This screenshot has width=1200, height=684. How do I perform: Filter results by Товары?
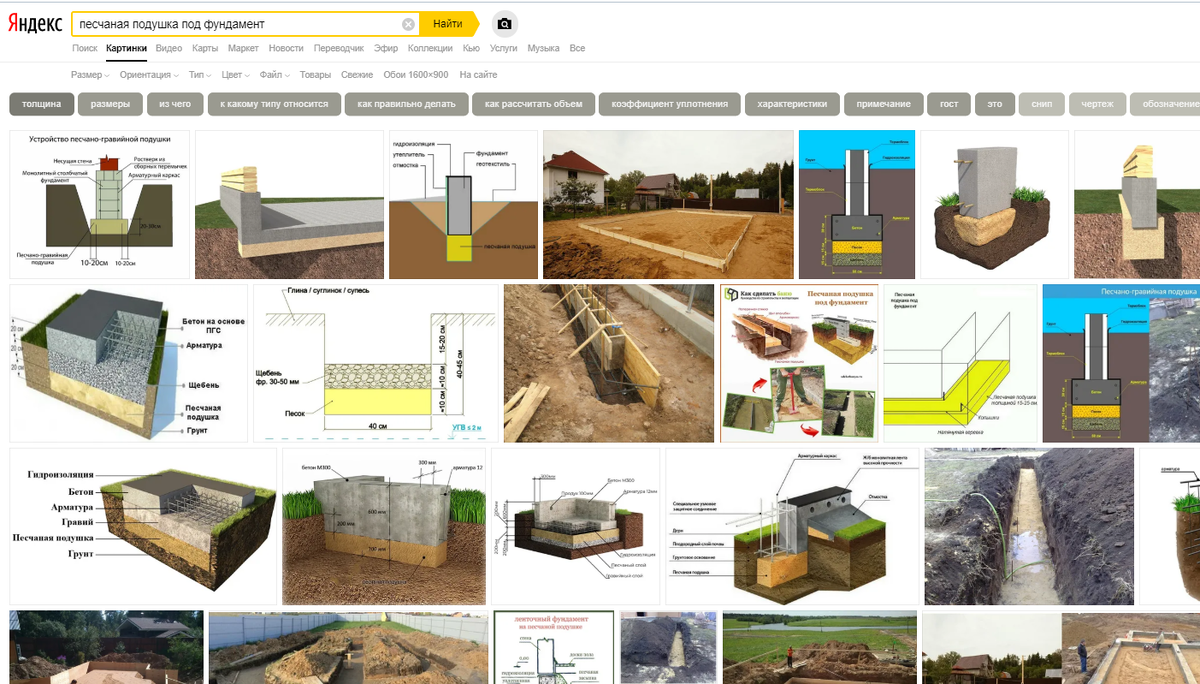(x=315, y=75)
